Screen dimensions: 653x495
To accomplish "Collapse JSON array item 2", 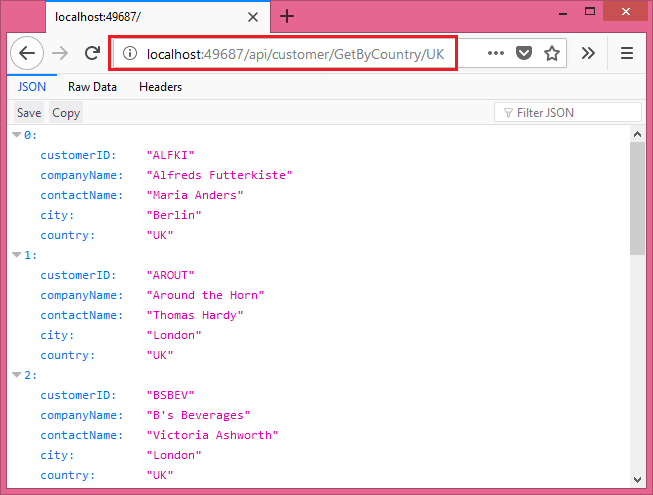I will [17, 375].
